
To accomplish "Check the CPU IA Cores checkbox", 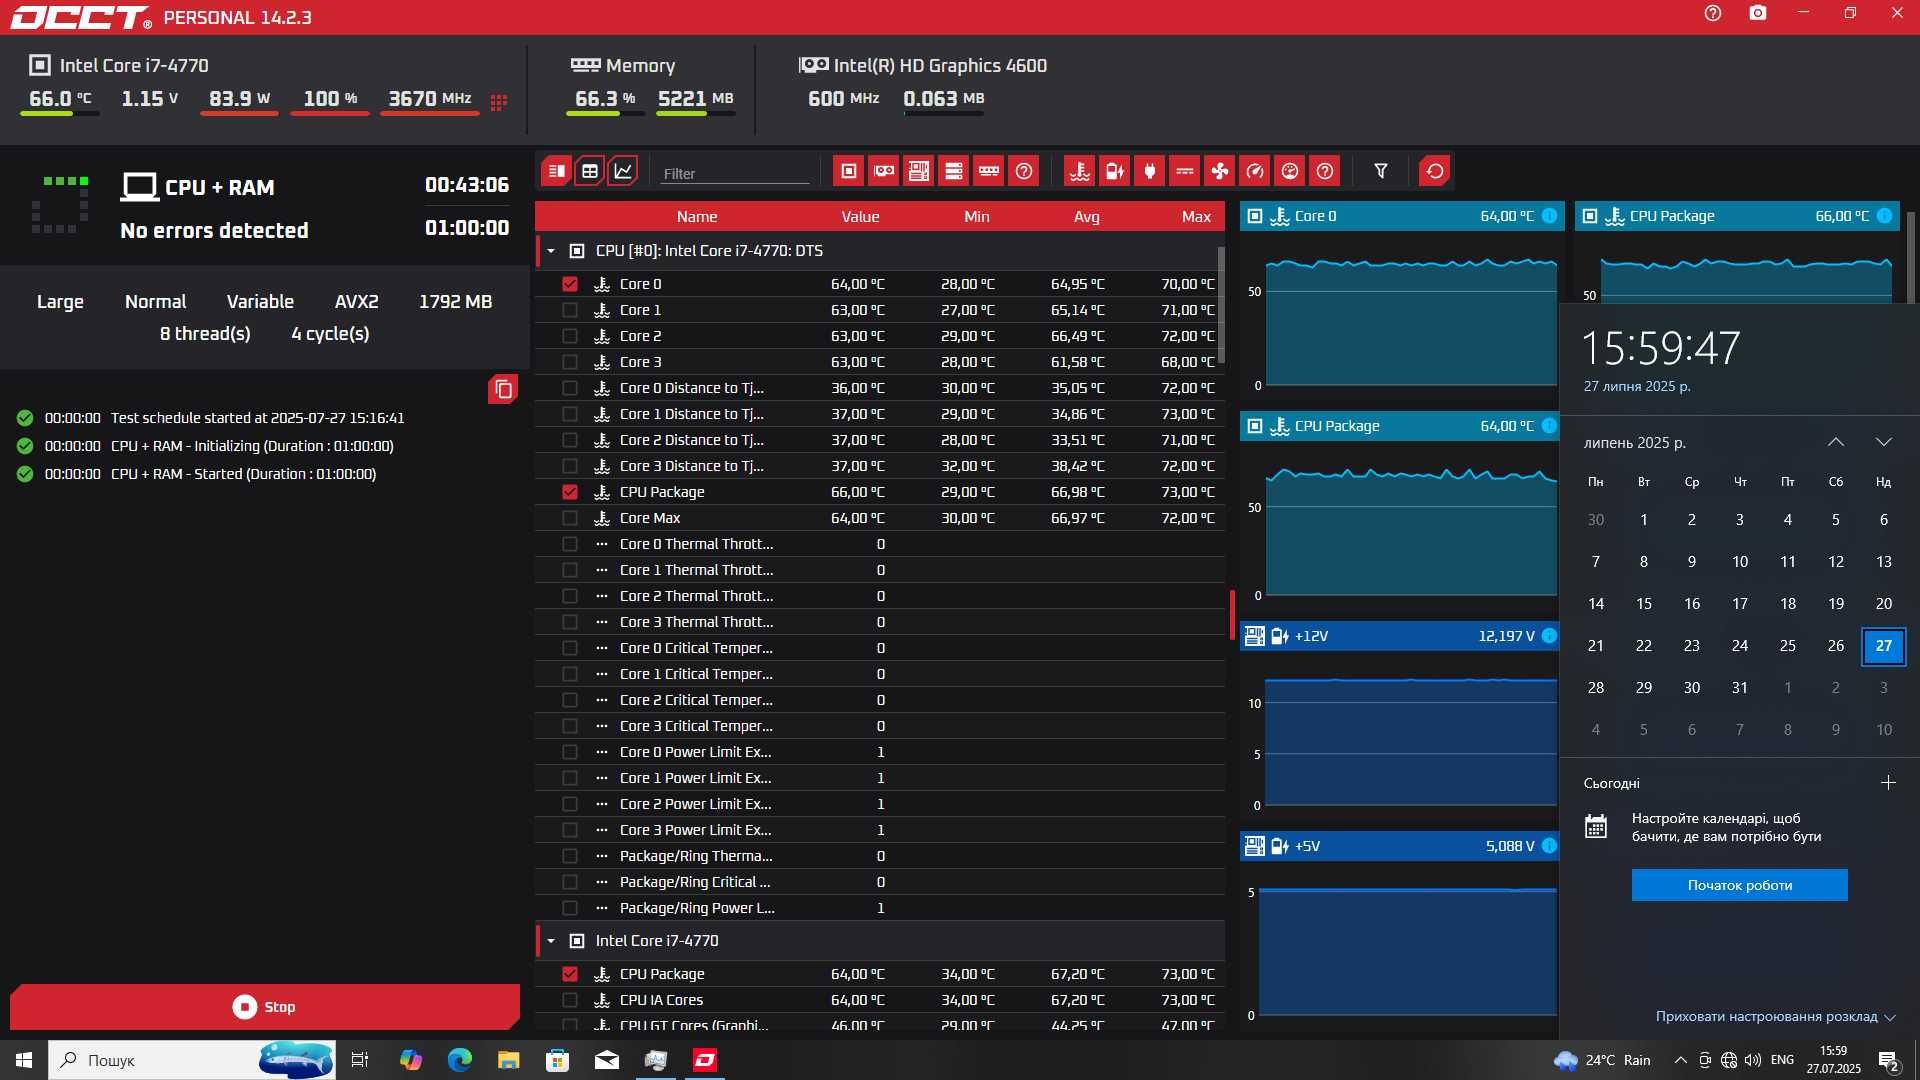I will pos(570,1000).
